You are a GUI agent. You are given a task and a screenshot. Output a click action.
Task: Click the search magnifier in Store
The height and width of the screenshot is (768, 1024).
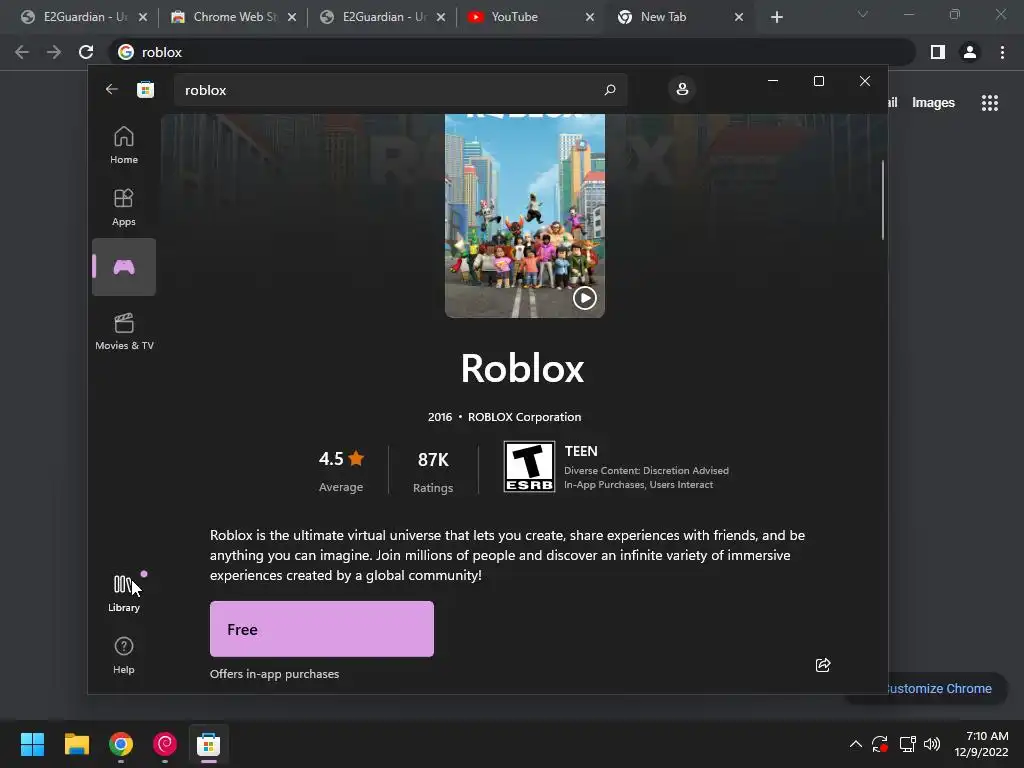[610, 89]
